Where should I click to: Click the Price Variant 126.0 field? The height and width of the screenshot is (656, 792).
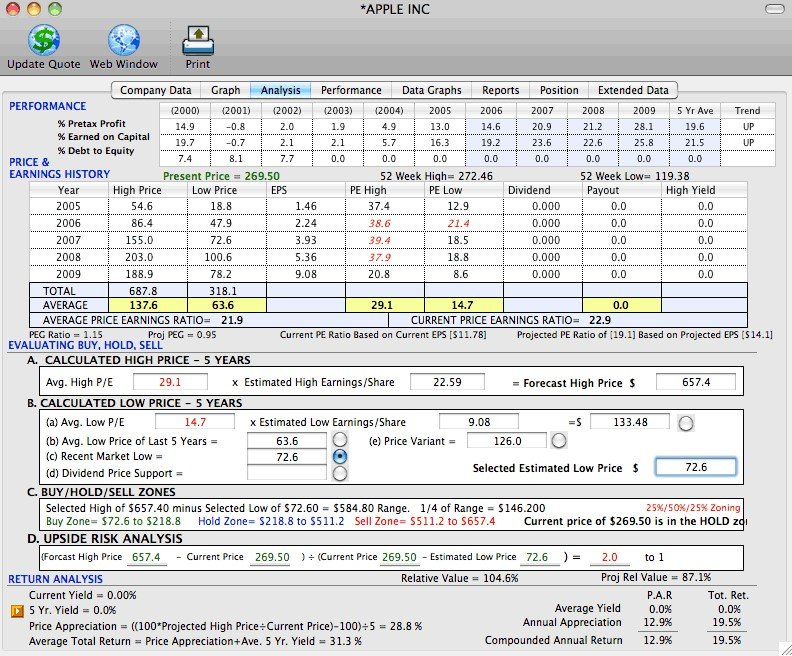pyautogui.click(x=507, y=441)
